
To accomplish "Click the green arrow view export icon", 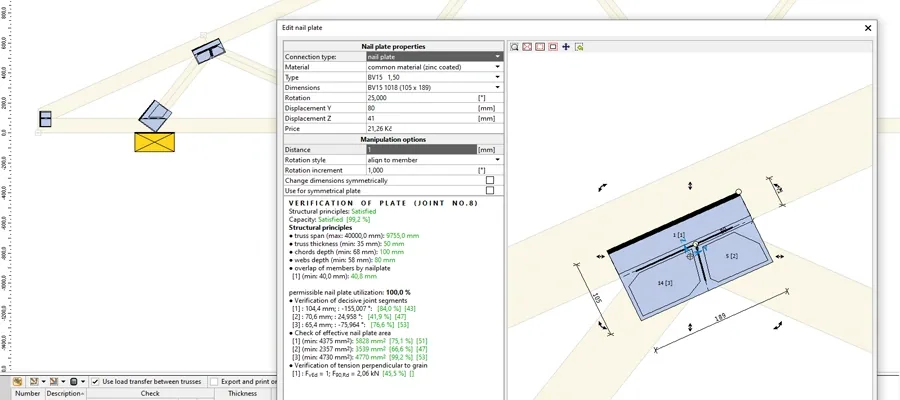I will coord(579,47).
